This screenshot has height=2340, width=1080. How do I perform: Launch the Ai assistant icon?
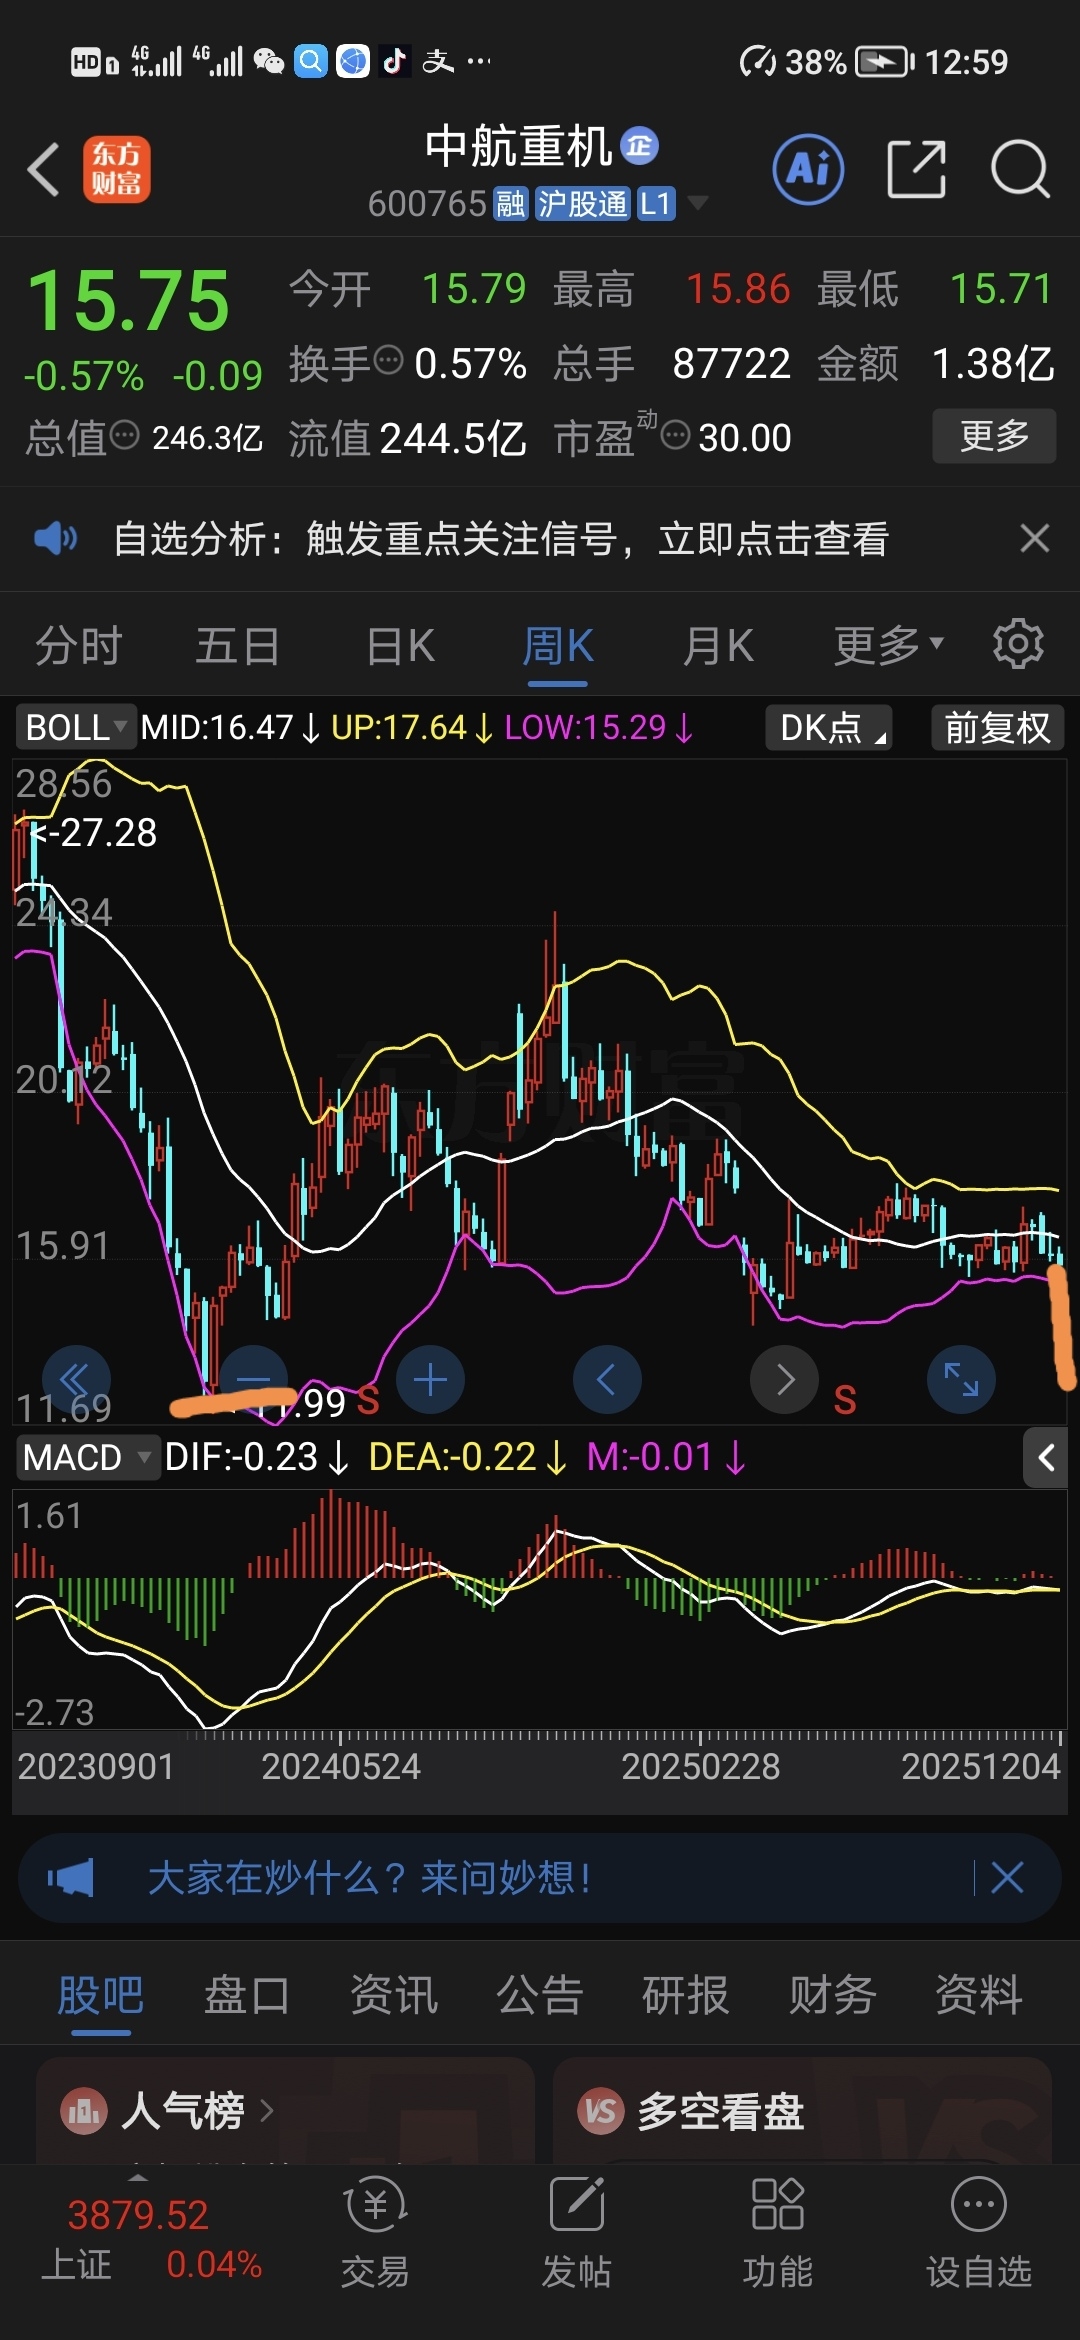808,169
